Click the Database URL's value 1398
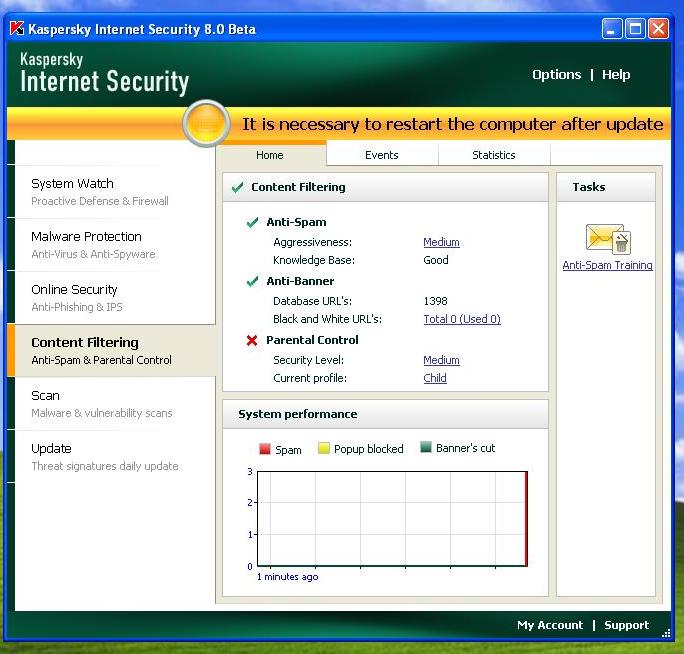This screenshot has height=654, width=684. [435, 301]
